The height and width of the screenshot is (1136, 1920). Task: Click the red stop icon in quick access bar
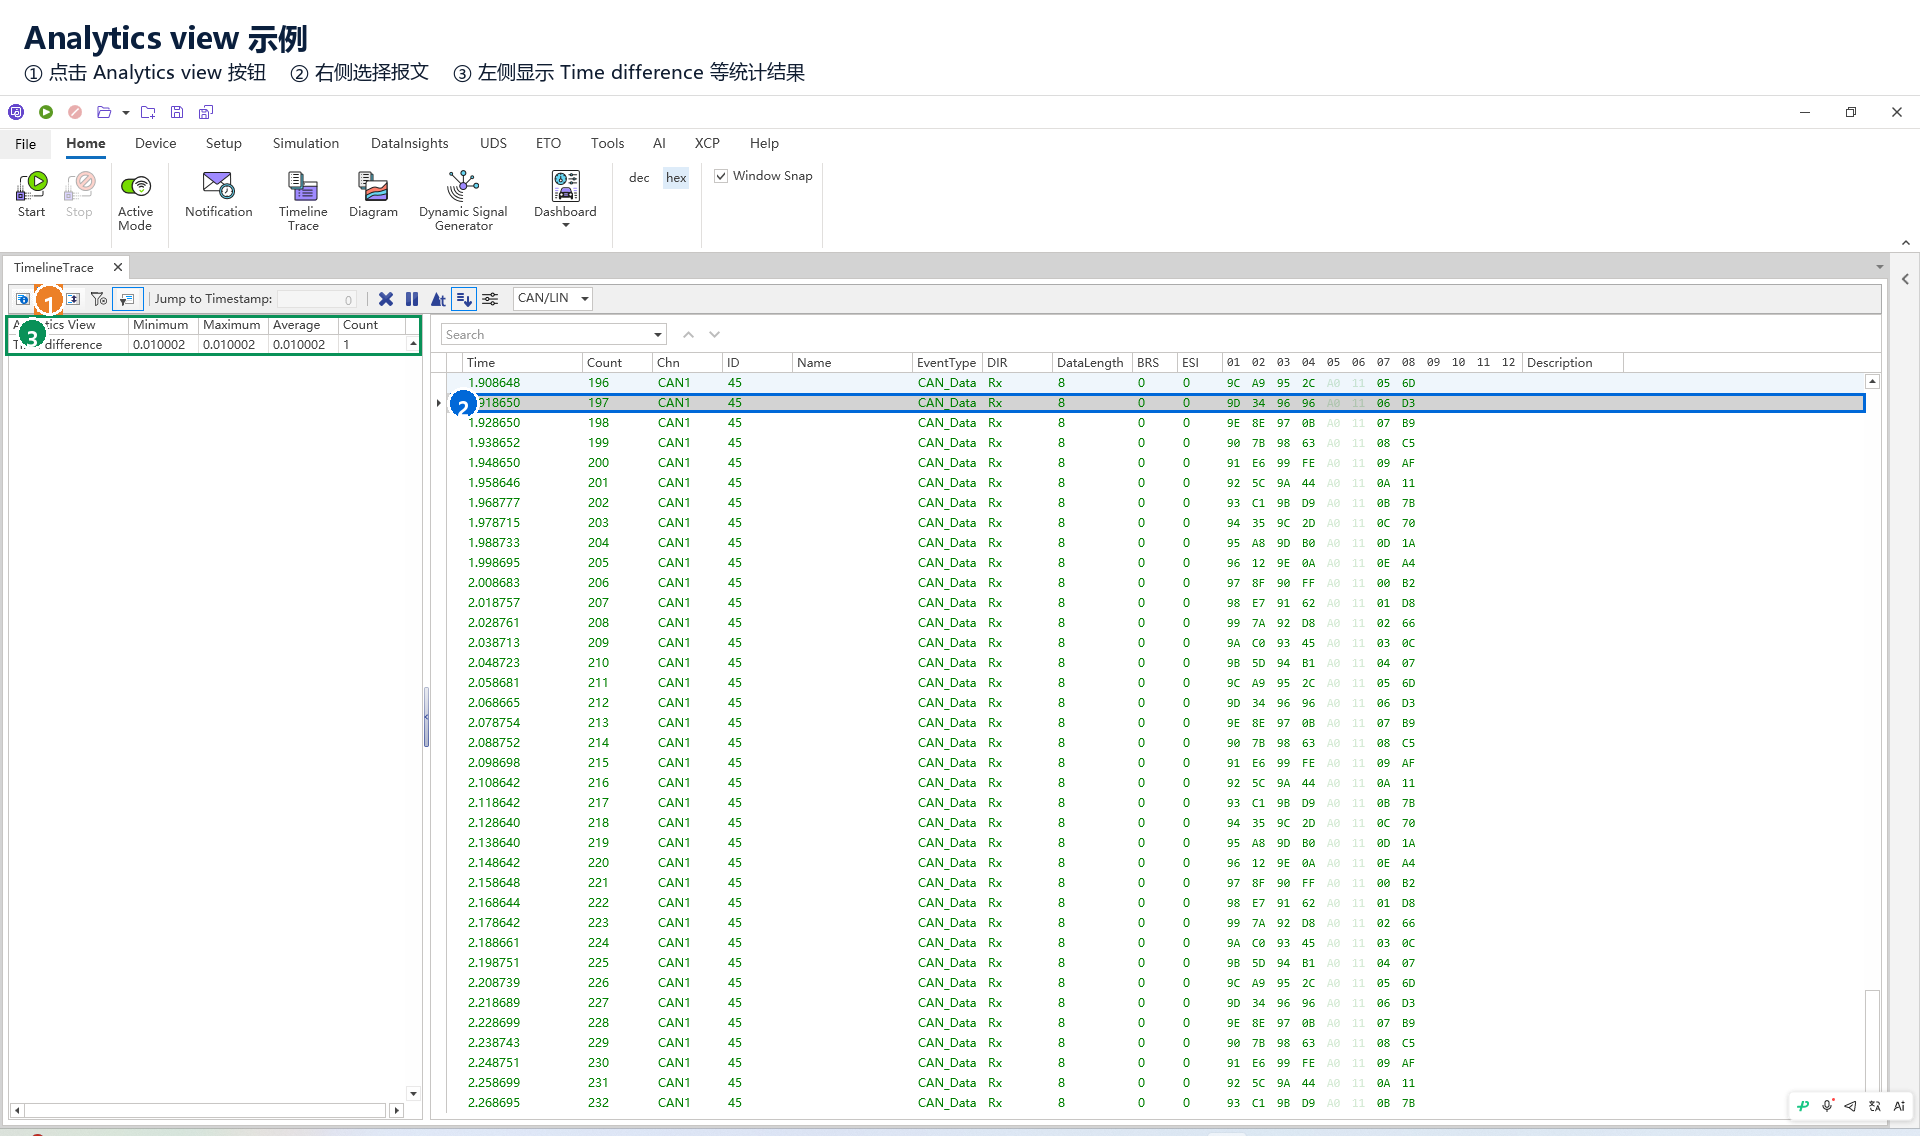click(x=75, y=112)
